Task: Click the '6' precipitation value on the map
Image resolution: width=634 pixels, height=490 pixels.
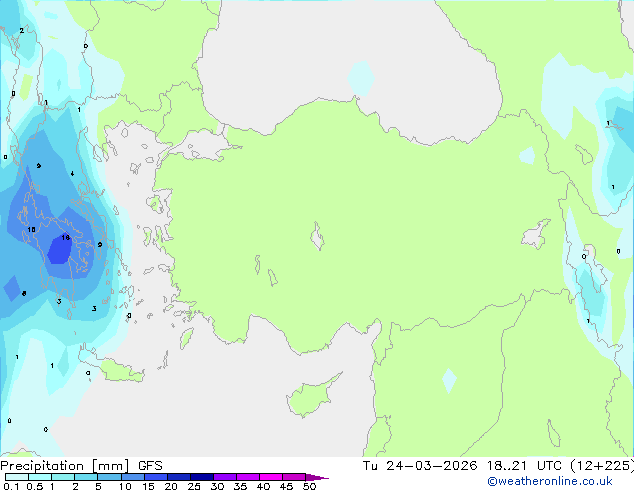Action: click(x=24, y=294)
